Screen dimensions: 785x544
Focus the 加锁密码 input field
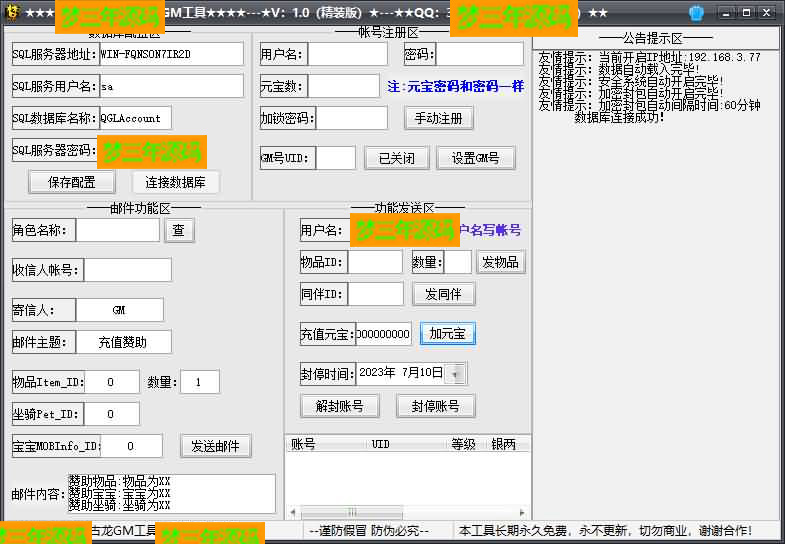click(x=351, y=118)
